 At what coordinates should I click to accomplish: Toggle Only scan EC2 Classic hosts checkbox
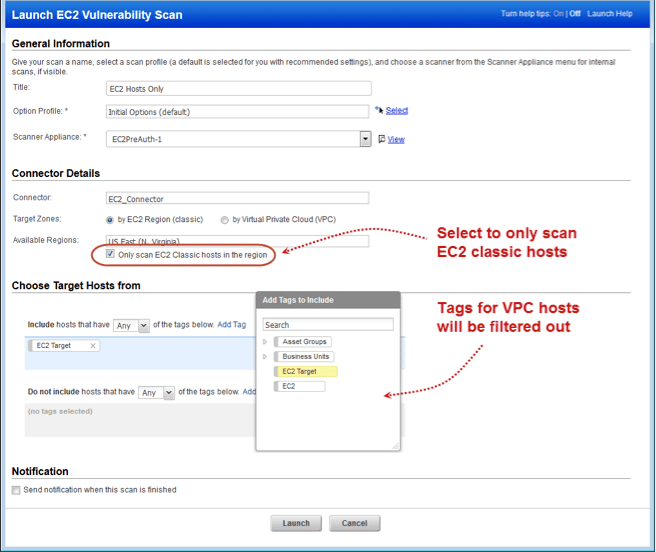coord(110,254)
